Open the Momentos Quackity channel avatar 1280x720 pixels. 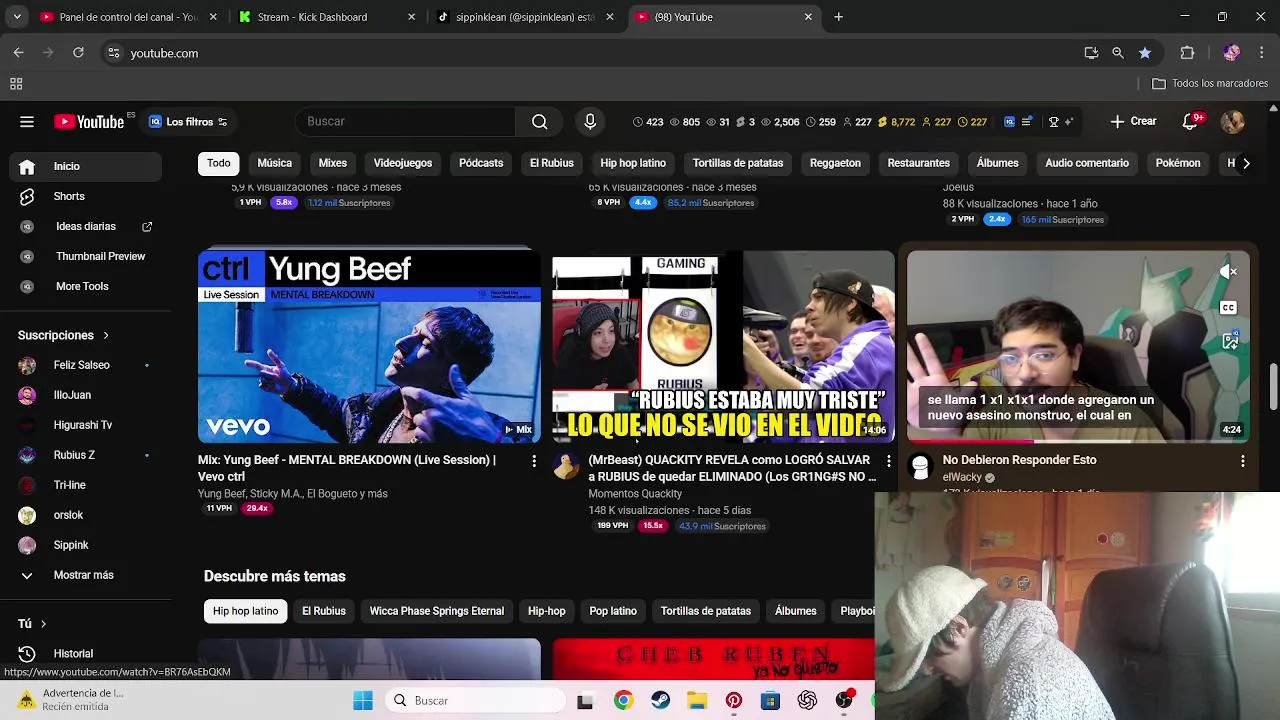[566, 466]
